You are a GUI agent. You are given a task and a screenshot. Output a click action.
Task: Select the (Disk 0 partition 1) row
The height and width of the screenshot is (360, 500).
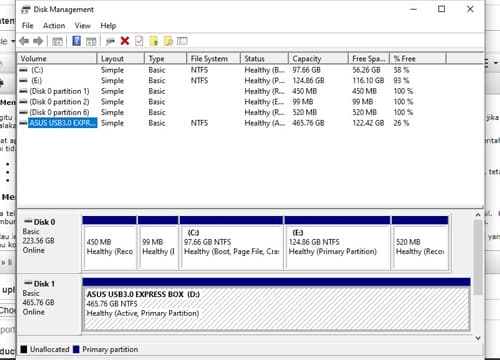tap(59, 91)
